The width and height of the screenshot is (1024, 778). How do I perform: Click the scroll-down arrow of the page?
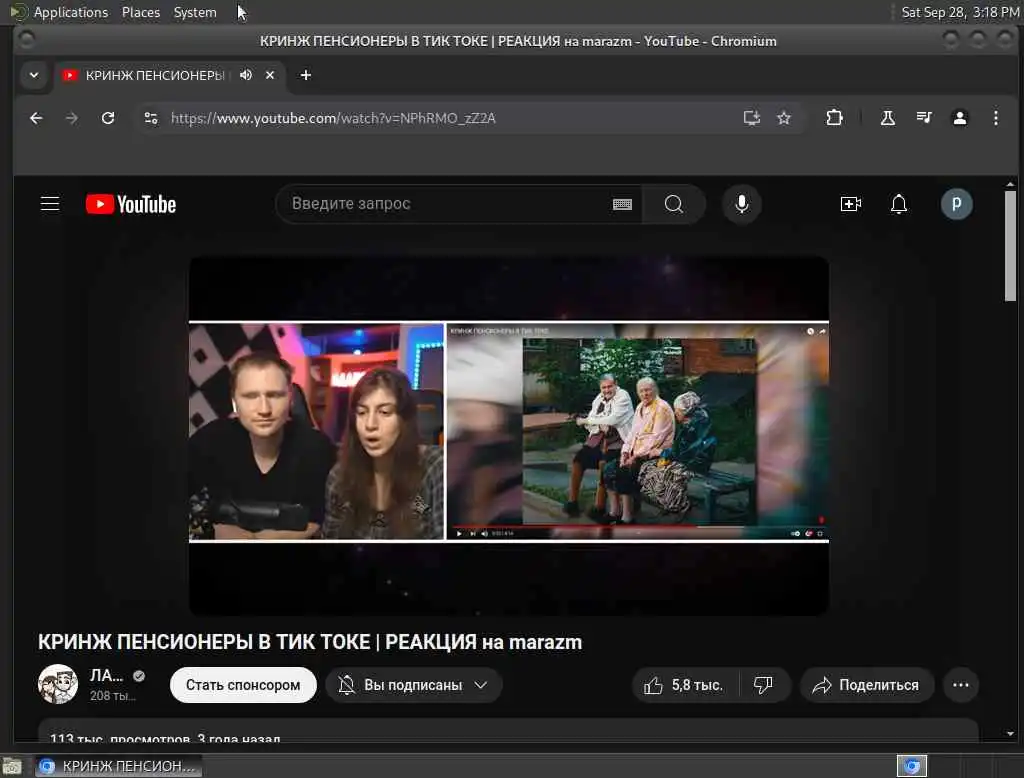1010,734
